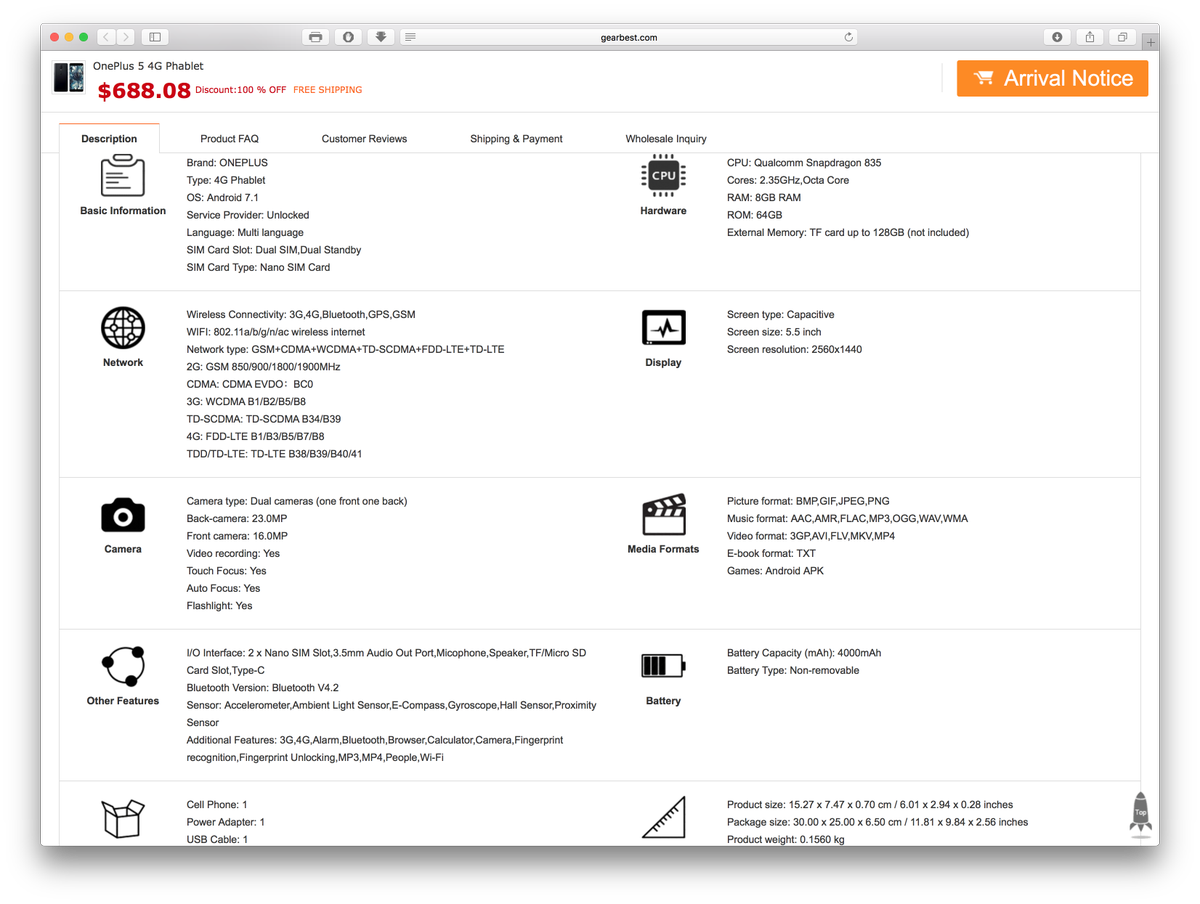Reload the page using refresh icon

point(849,37)
